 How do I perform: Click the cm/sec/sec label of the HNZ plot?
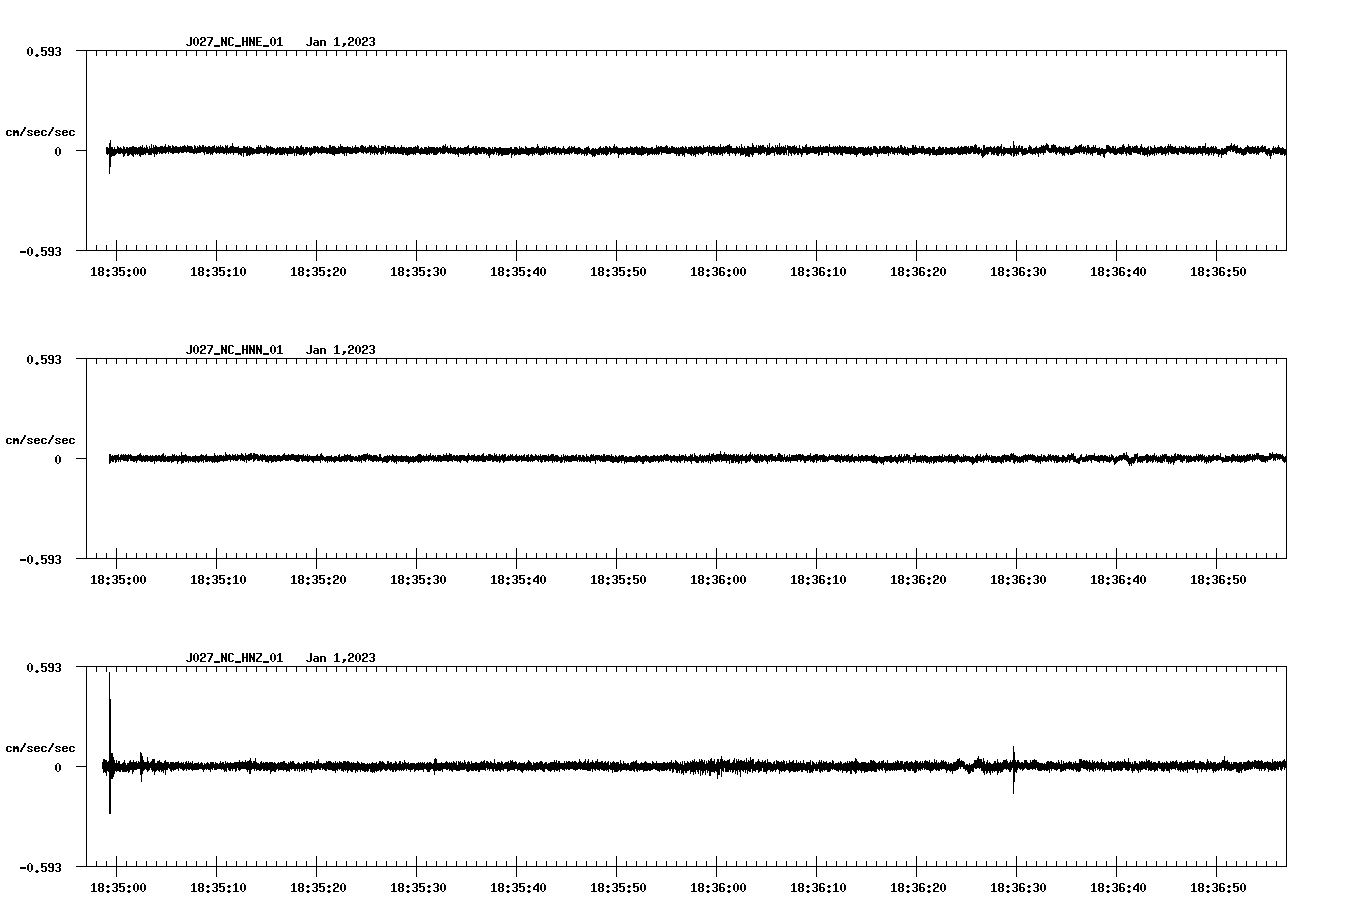(x=42, y=746)
